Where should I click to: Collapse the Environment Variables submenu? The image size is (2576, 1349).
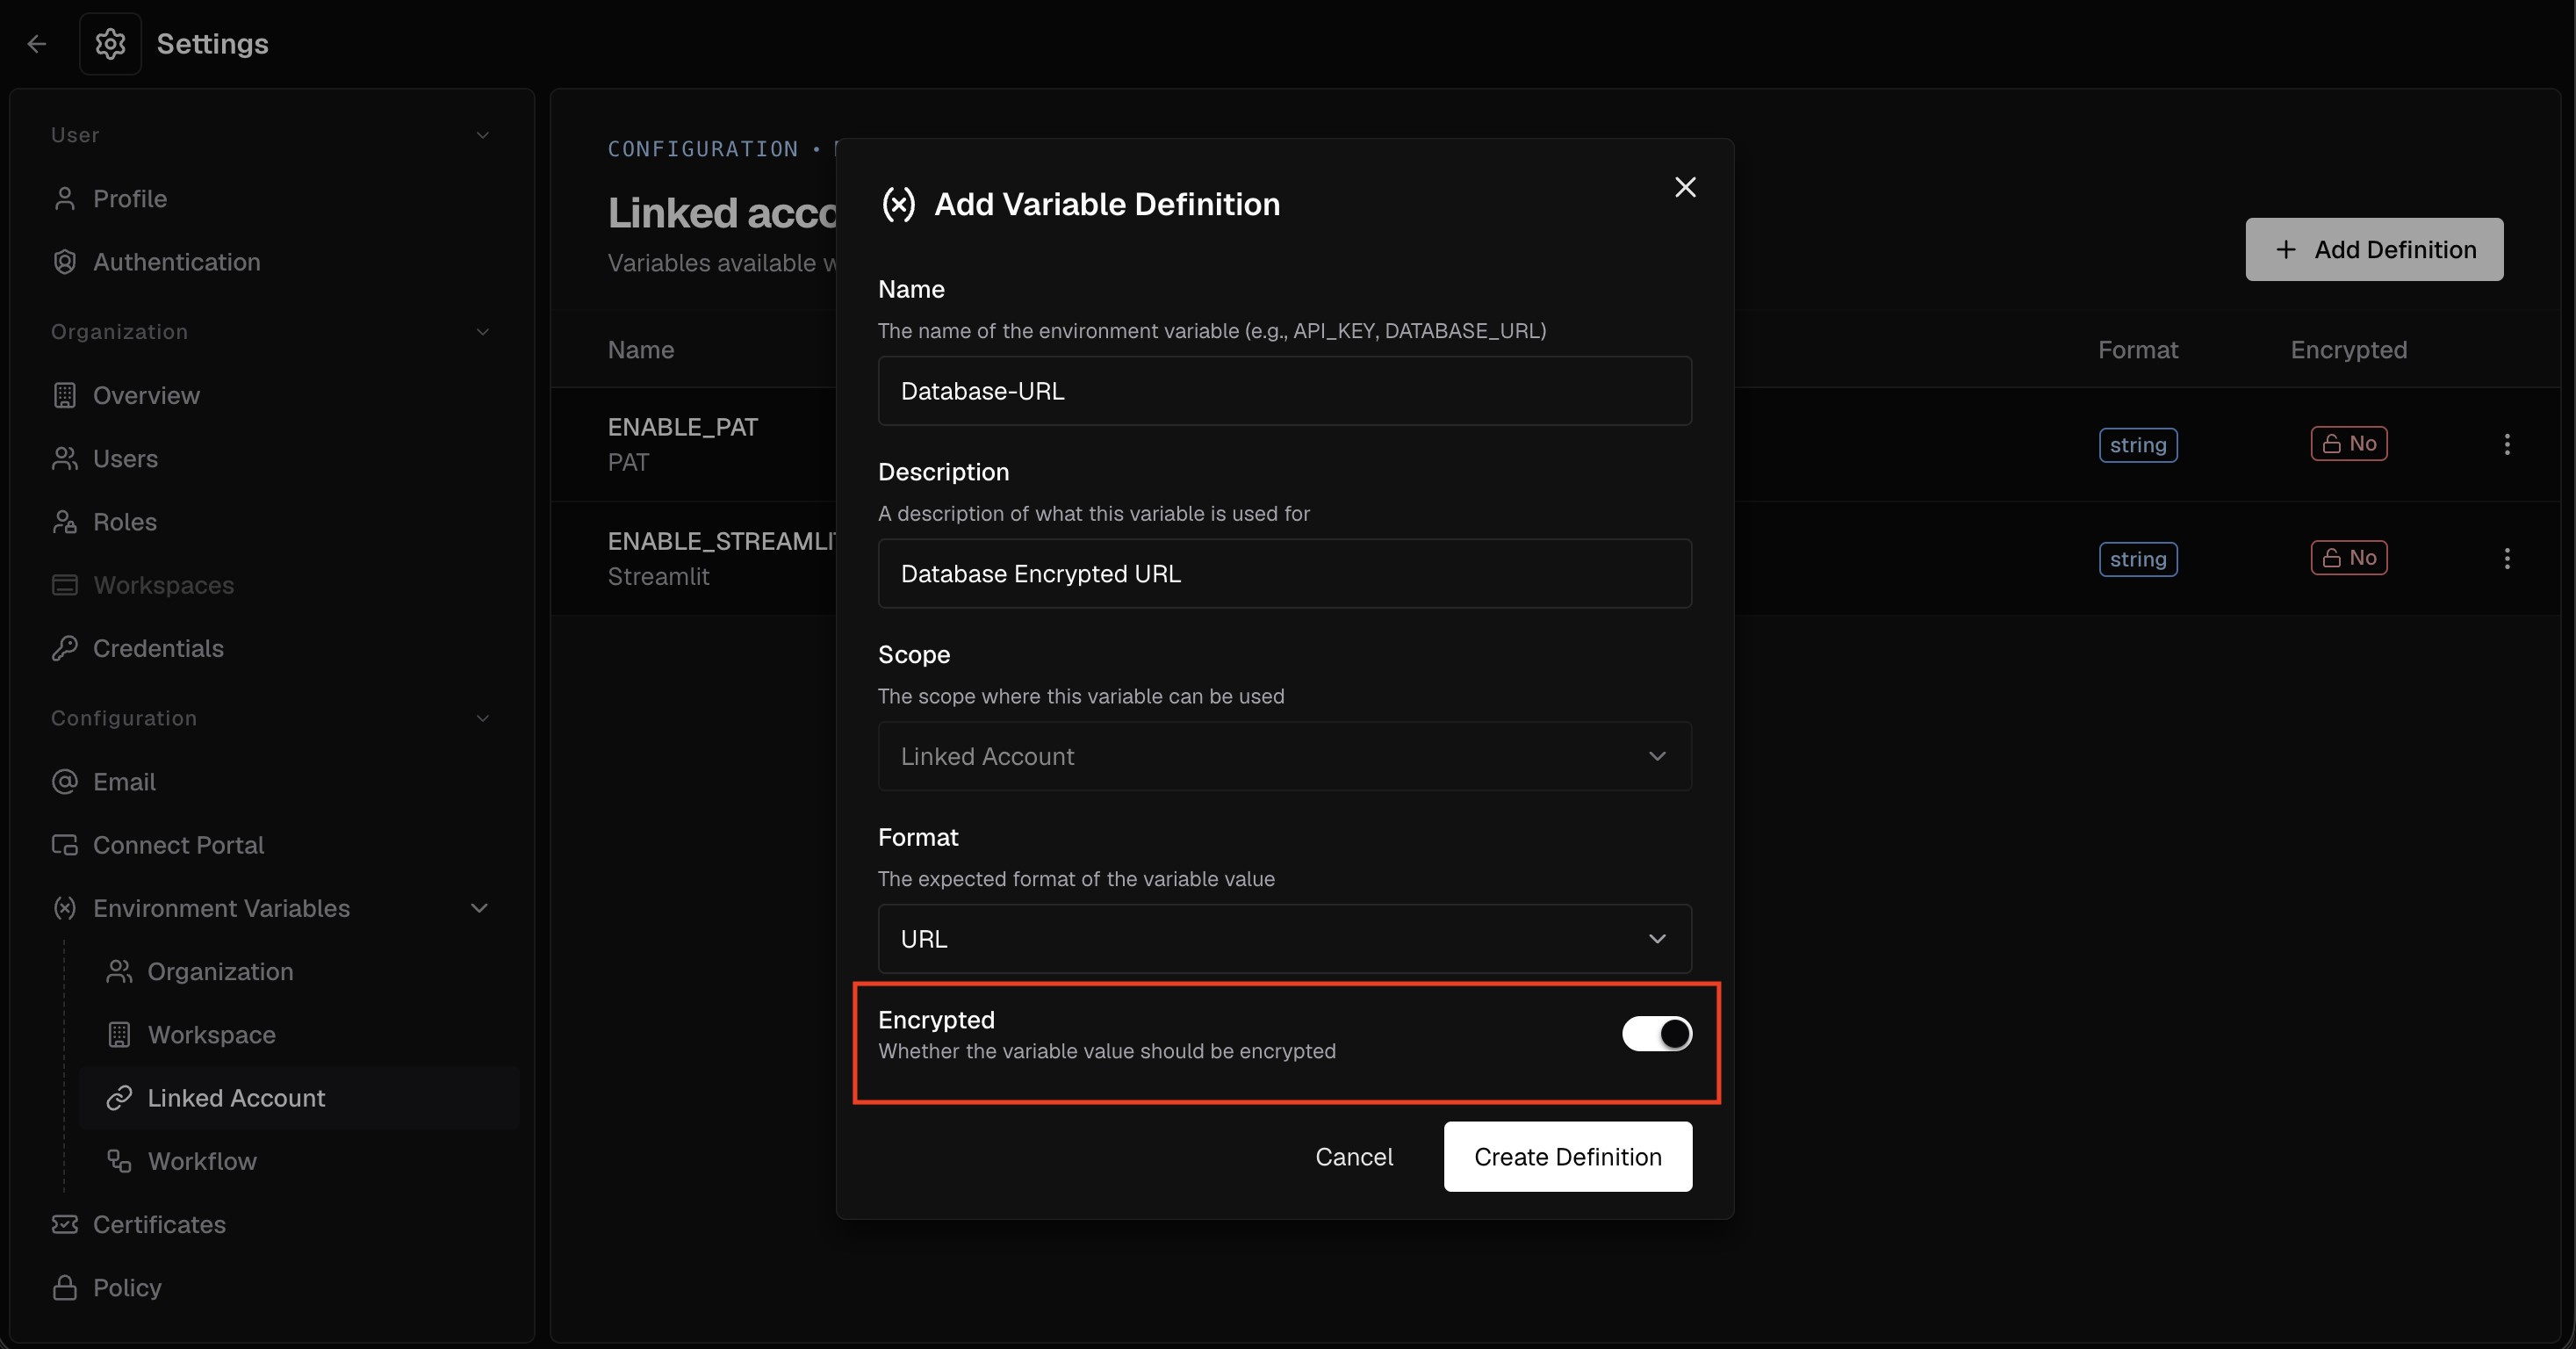[480, 908]
